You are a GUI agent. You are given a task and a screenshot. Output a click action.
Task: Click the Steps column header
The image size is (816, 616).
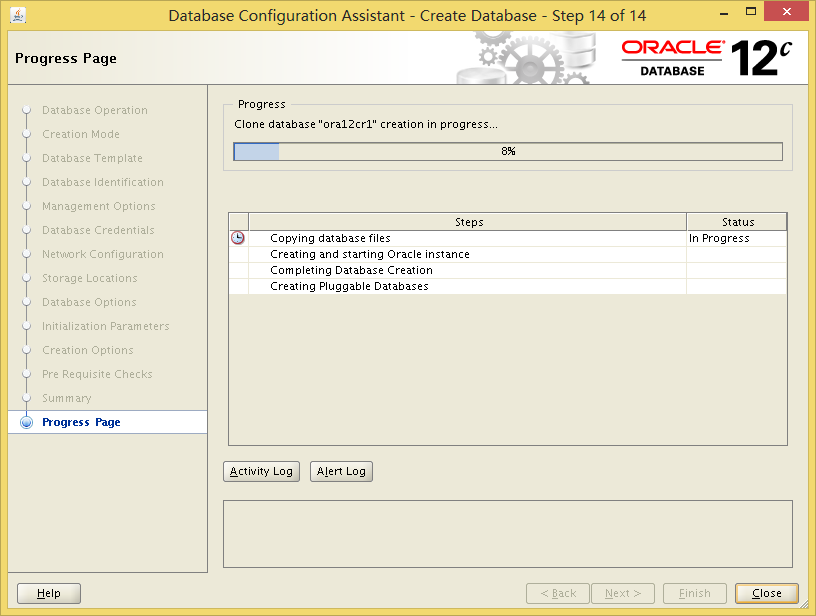[x=468, y=222]
